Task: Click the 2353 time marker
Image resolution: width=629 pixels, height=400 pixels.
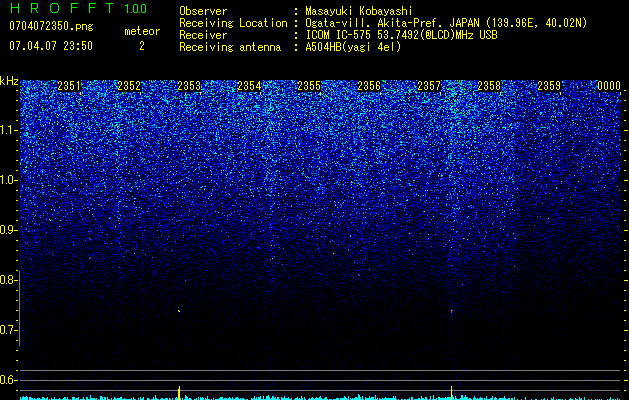Action: 189,86
